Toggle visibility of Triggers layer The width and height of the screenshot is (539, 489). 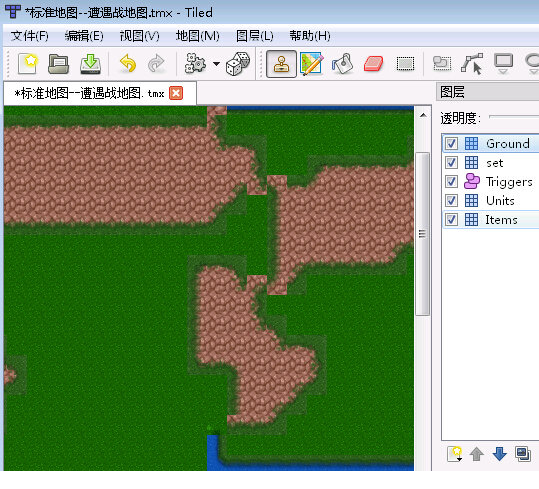point(451,181)
